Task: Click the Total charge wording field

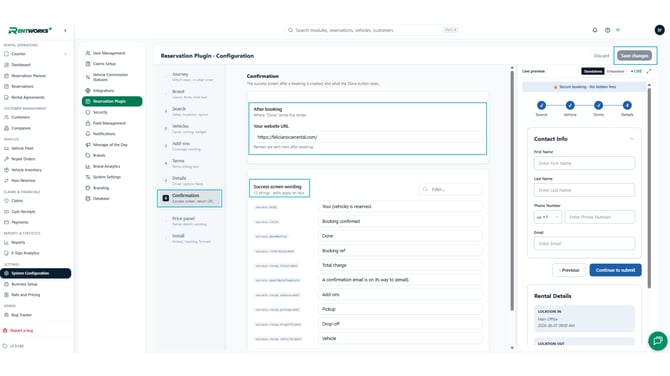Action: point(400,265)
